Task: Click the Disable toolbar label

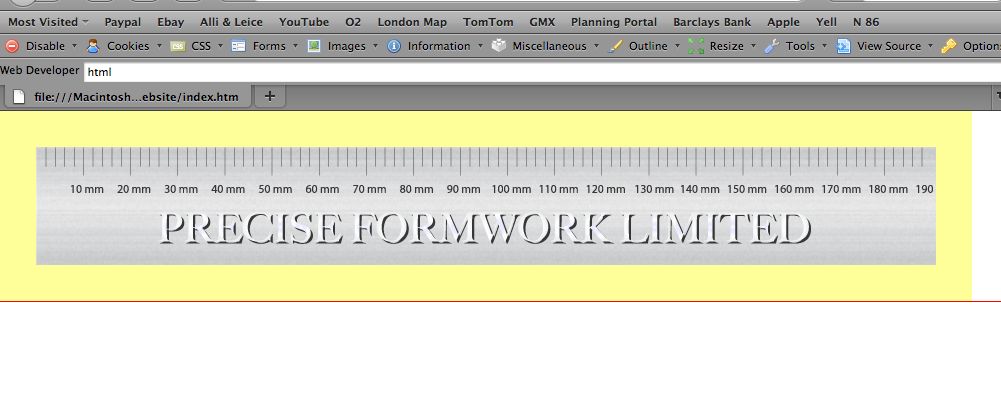Action: pos(45,46)
